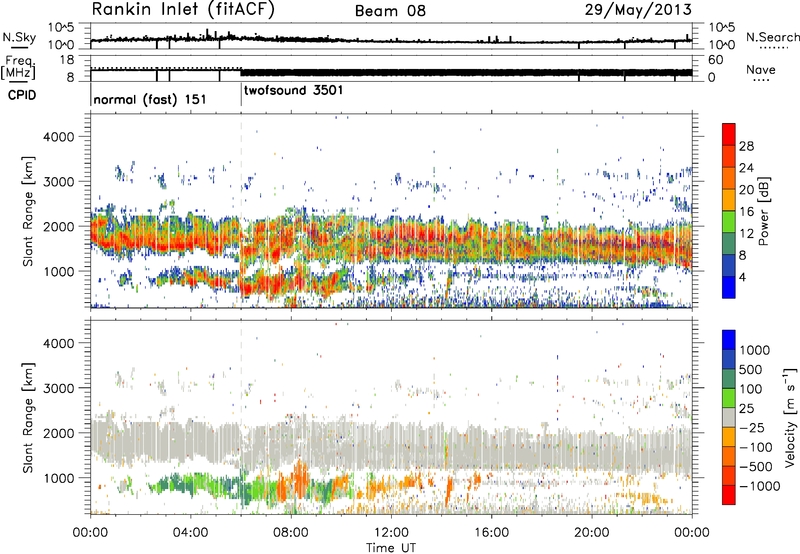
Task: Click the 'Beam 08' heading
Action: point(390,11)
